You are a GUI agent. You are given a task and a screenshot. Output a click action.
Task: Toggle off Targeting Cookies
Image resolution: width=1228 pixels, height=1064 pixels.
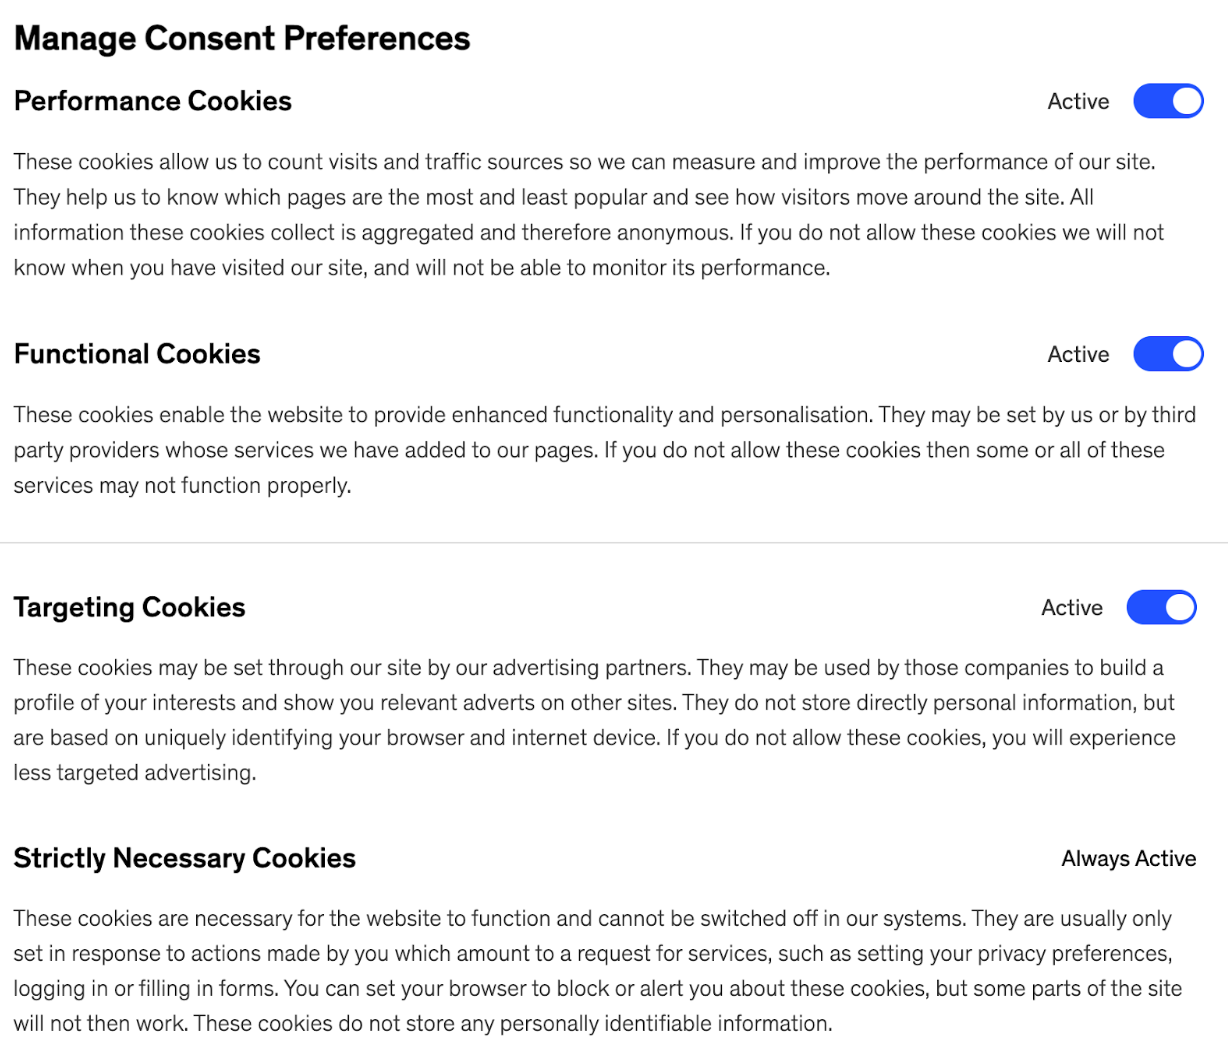click(x=1161, y=607)
